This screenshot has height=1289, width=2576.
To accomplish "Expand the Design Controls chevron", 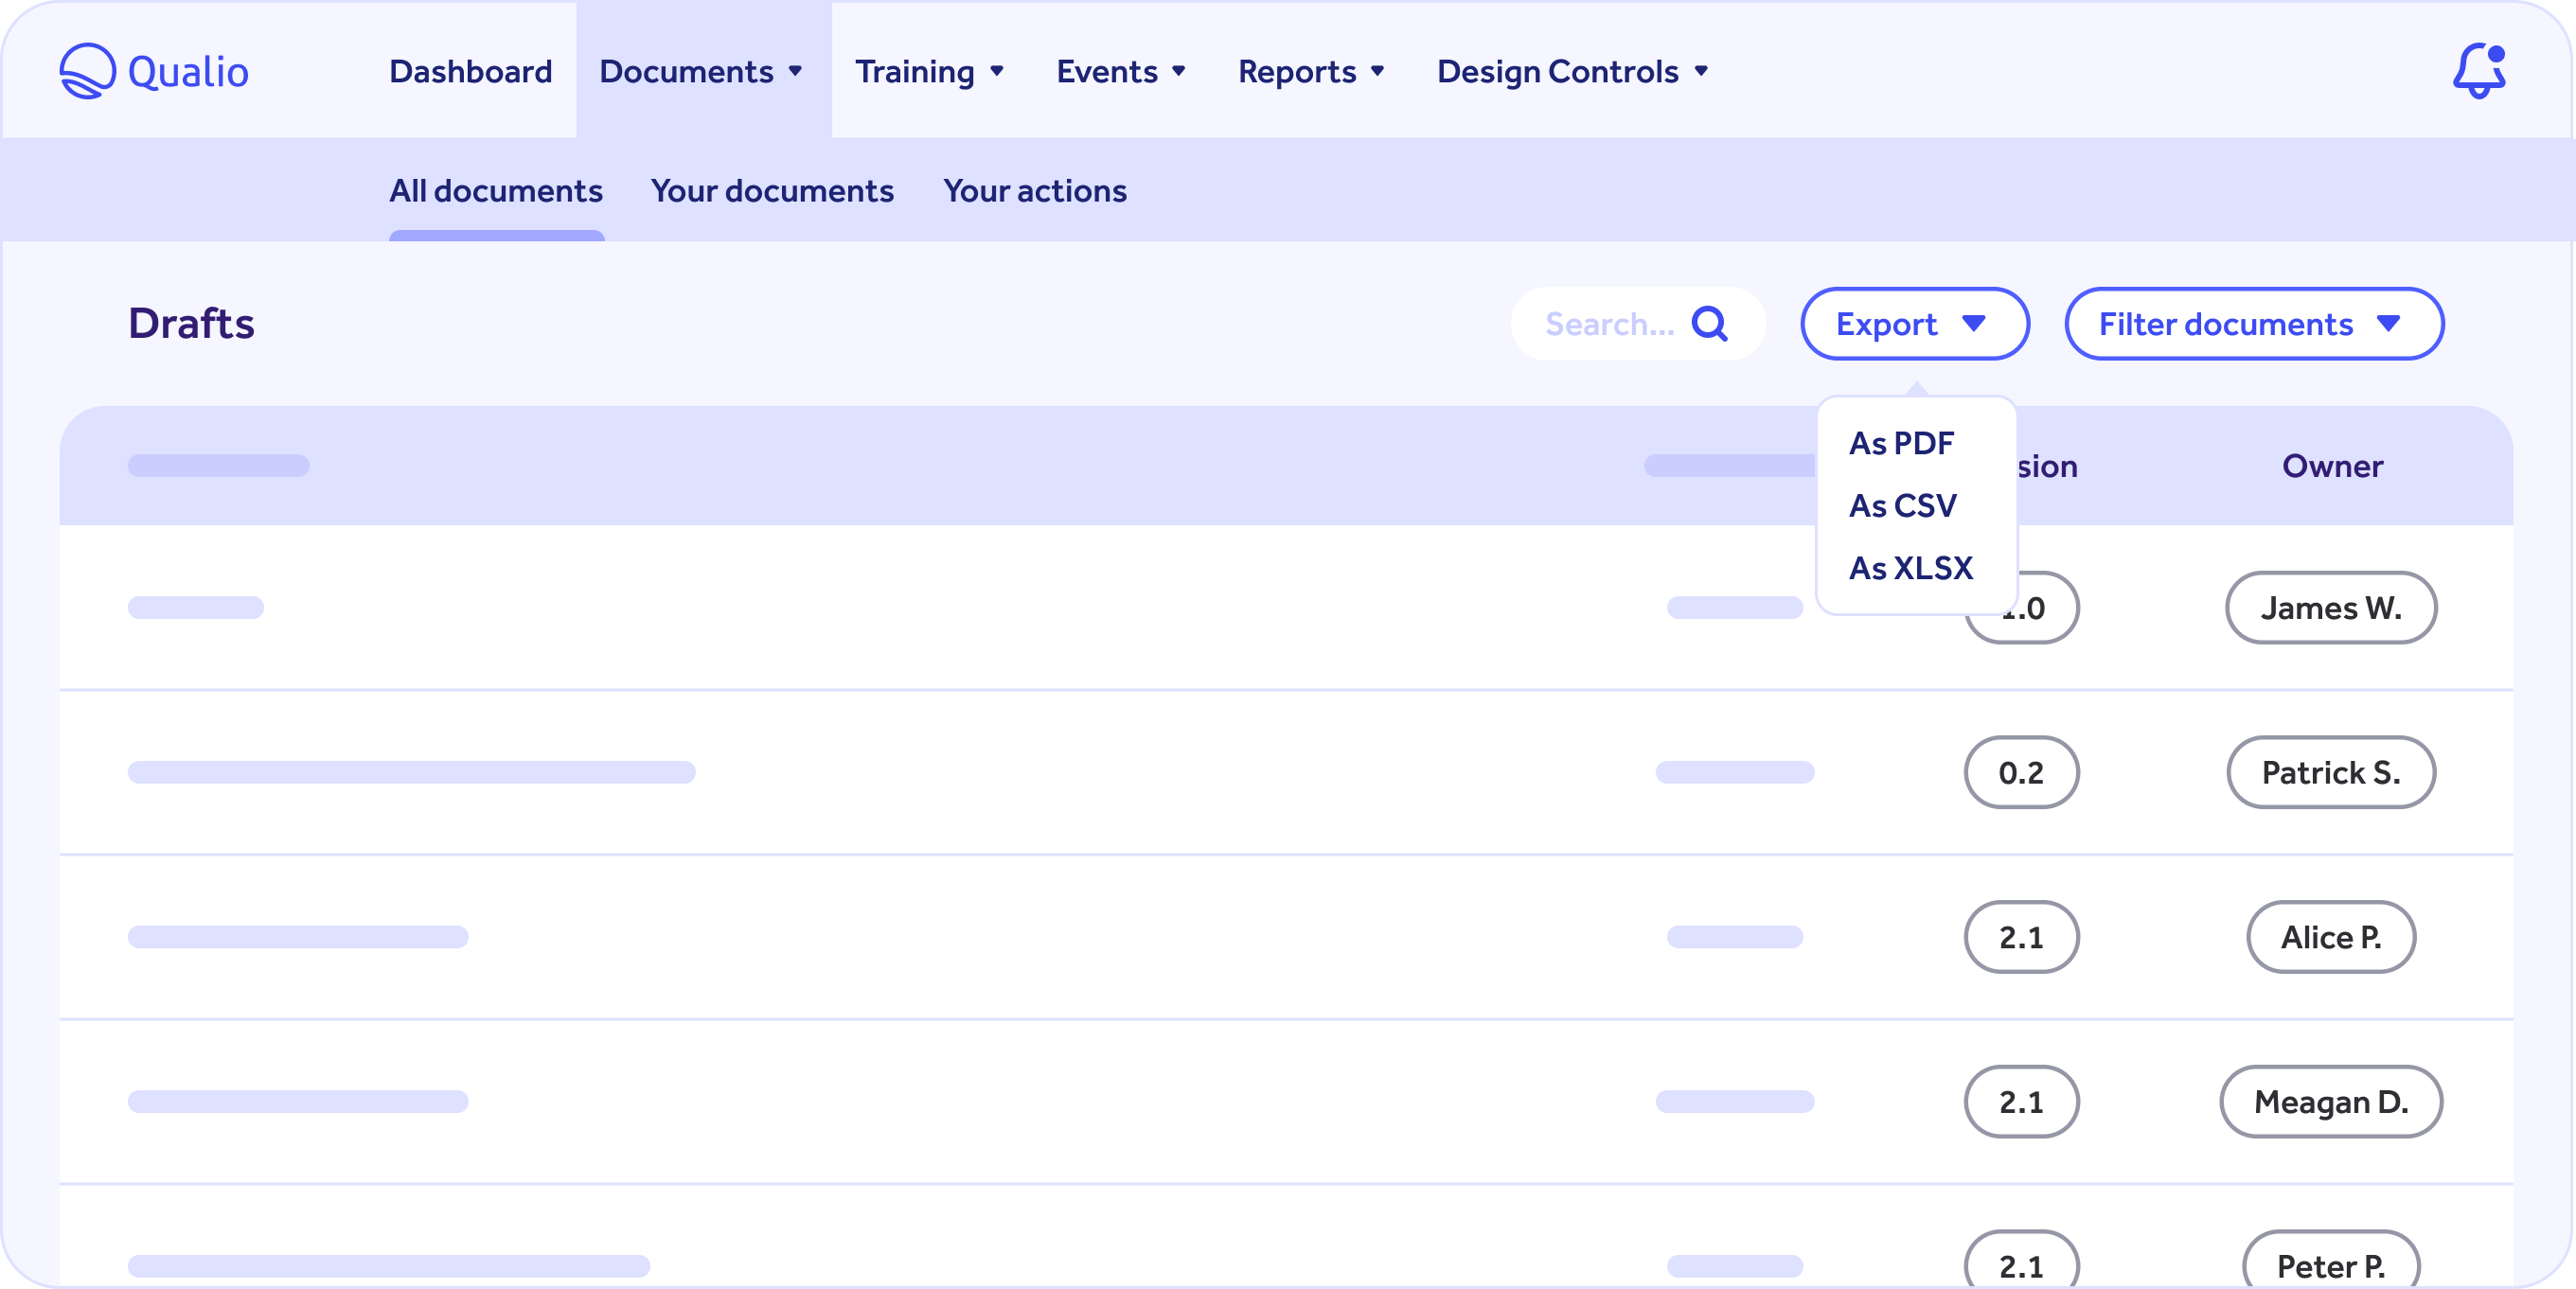I will coord(1701,71).
